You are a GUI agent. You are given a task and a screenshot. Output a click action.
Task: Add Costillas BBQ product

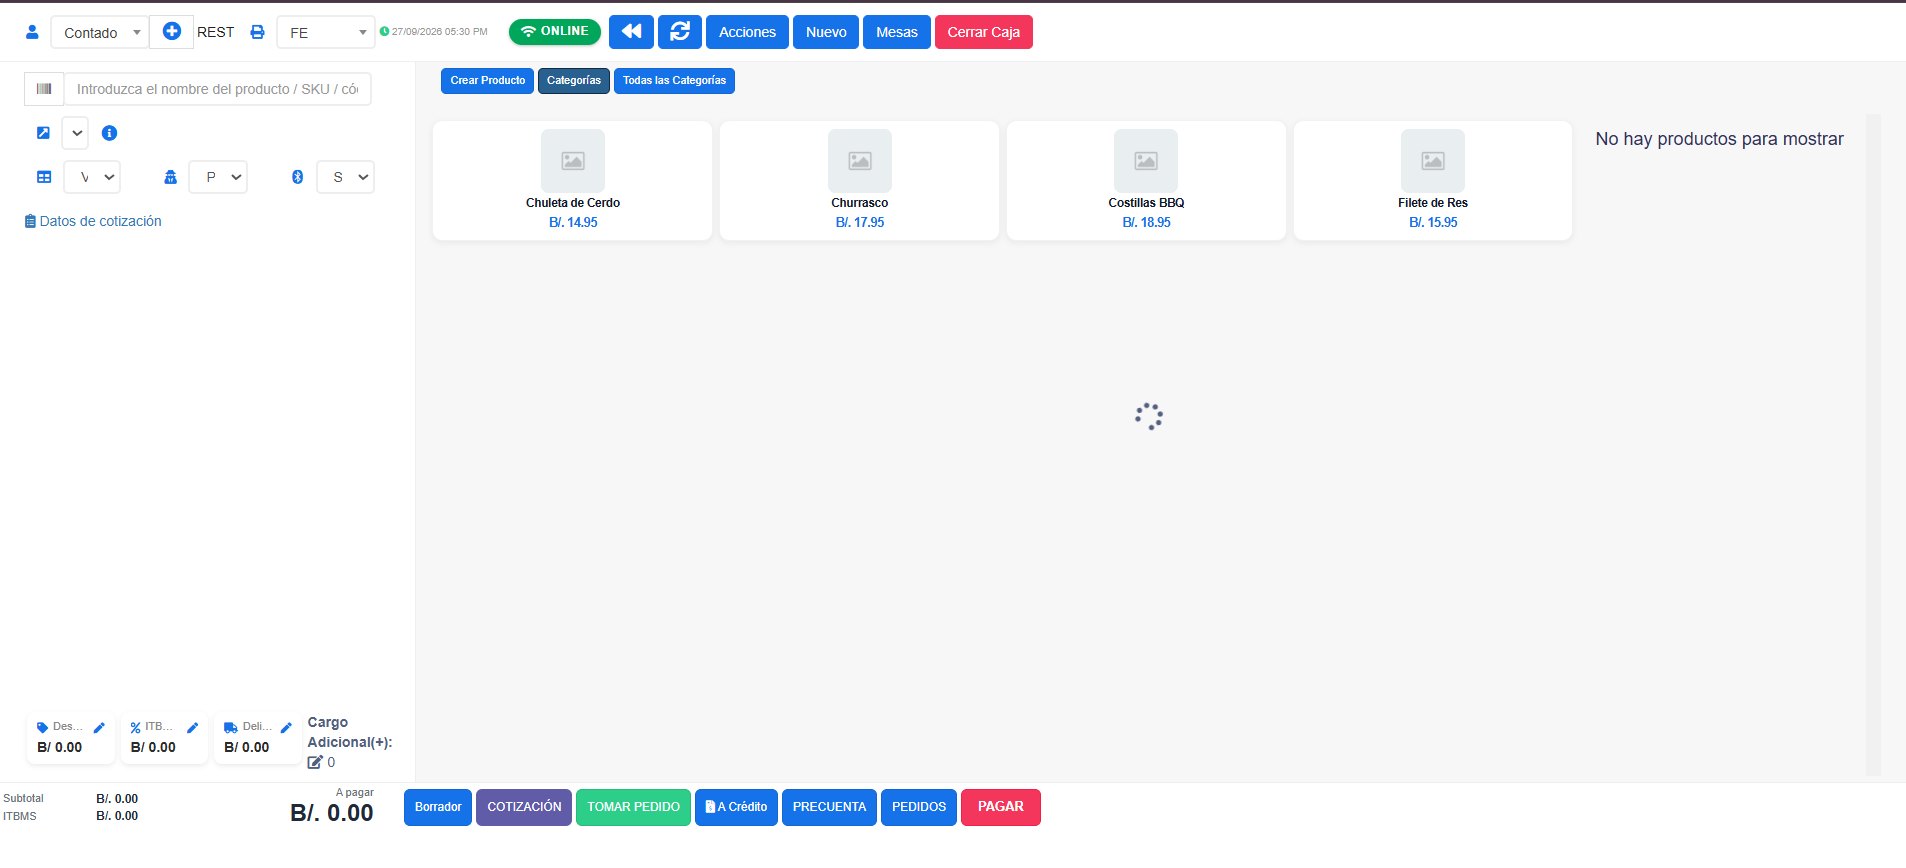pyautogui.click(x=1146, y=181)
